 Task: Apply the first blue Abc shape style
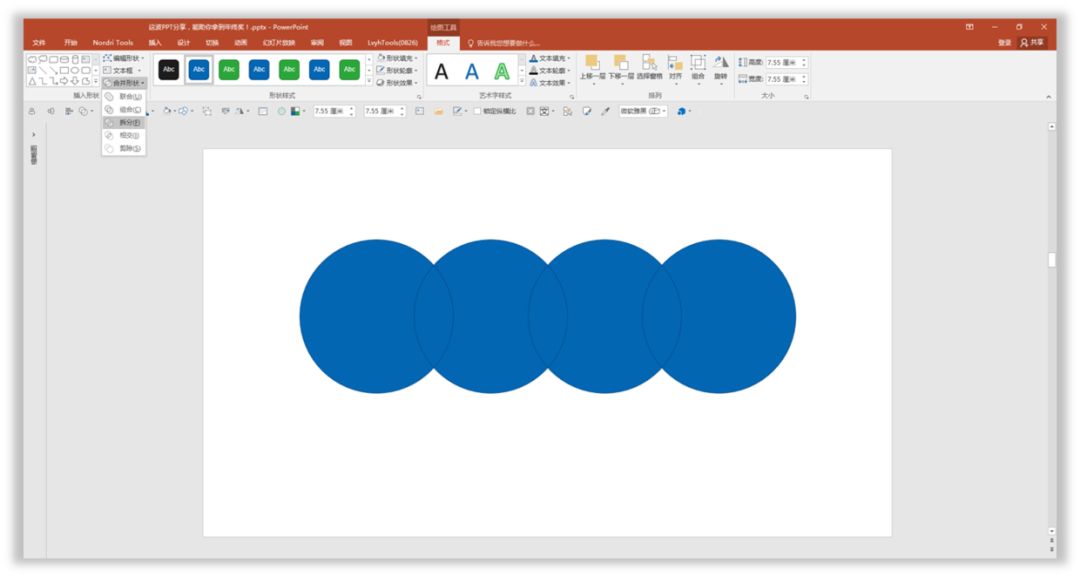tap(199, 70)
